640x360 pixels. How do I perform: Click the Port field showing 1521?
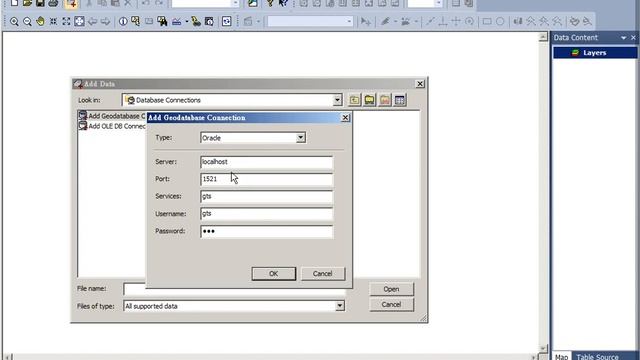click(x=267, y=179)
